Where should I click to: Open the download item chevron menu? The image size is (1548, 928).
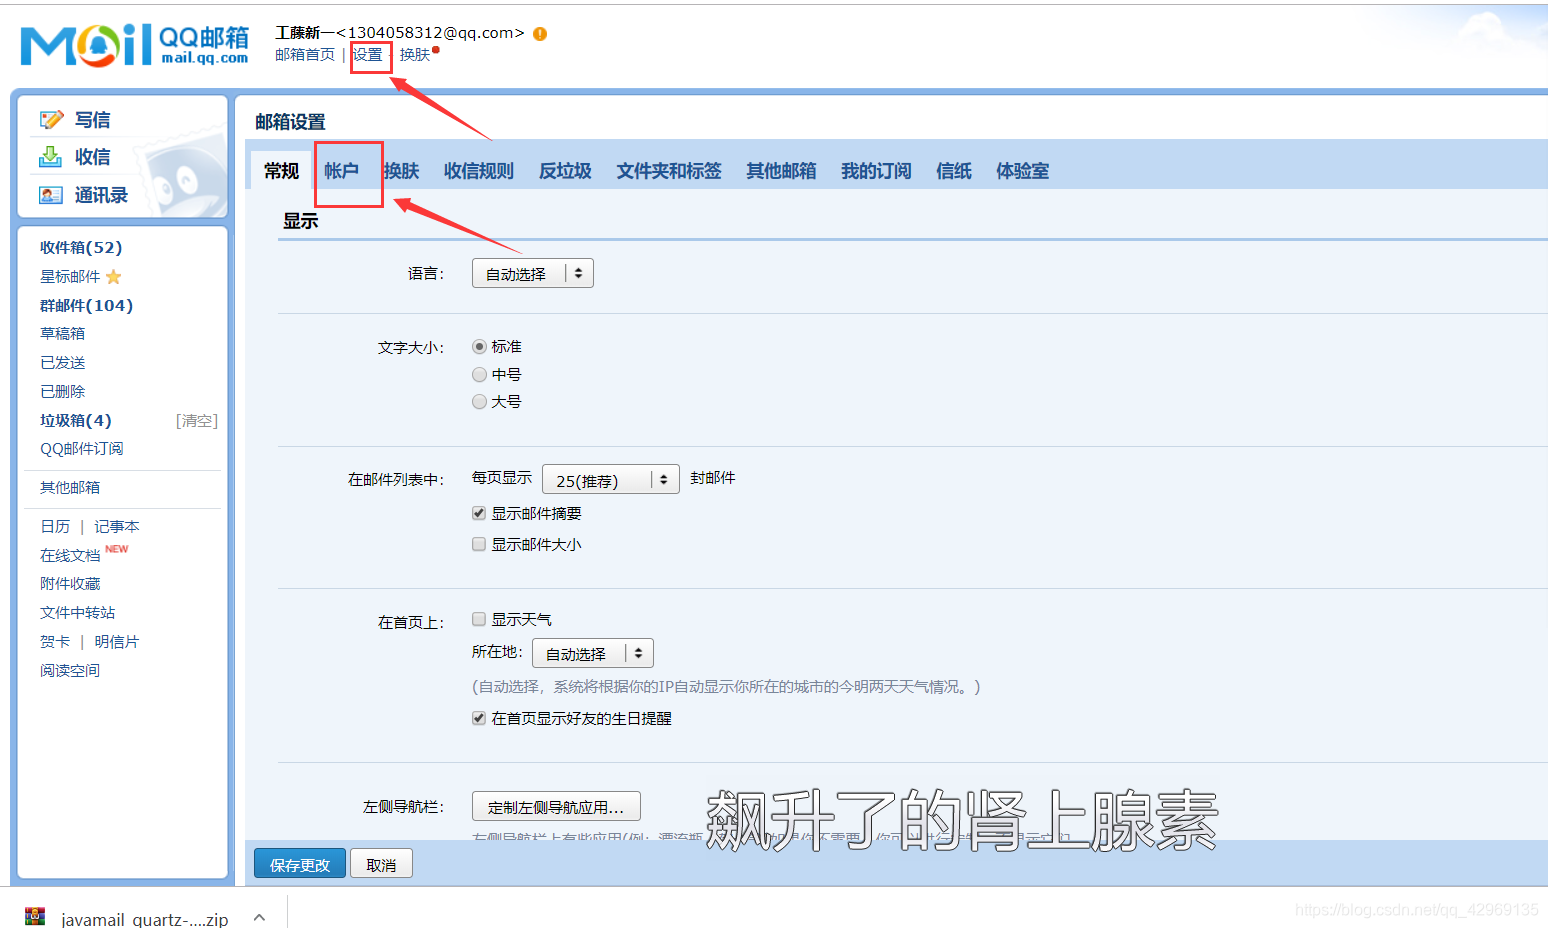pyautogui.click(x=259, y=917)
